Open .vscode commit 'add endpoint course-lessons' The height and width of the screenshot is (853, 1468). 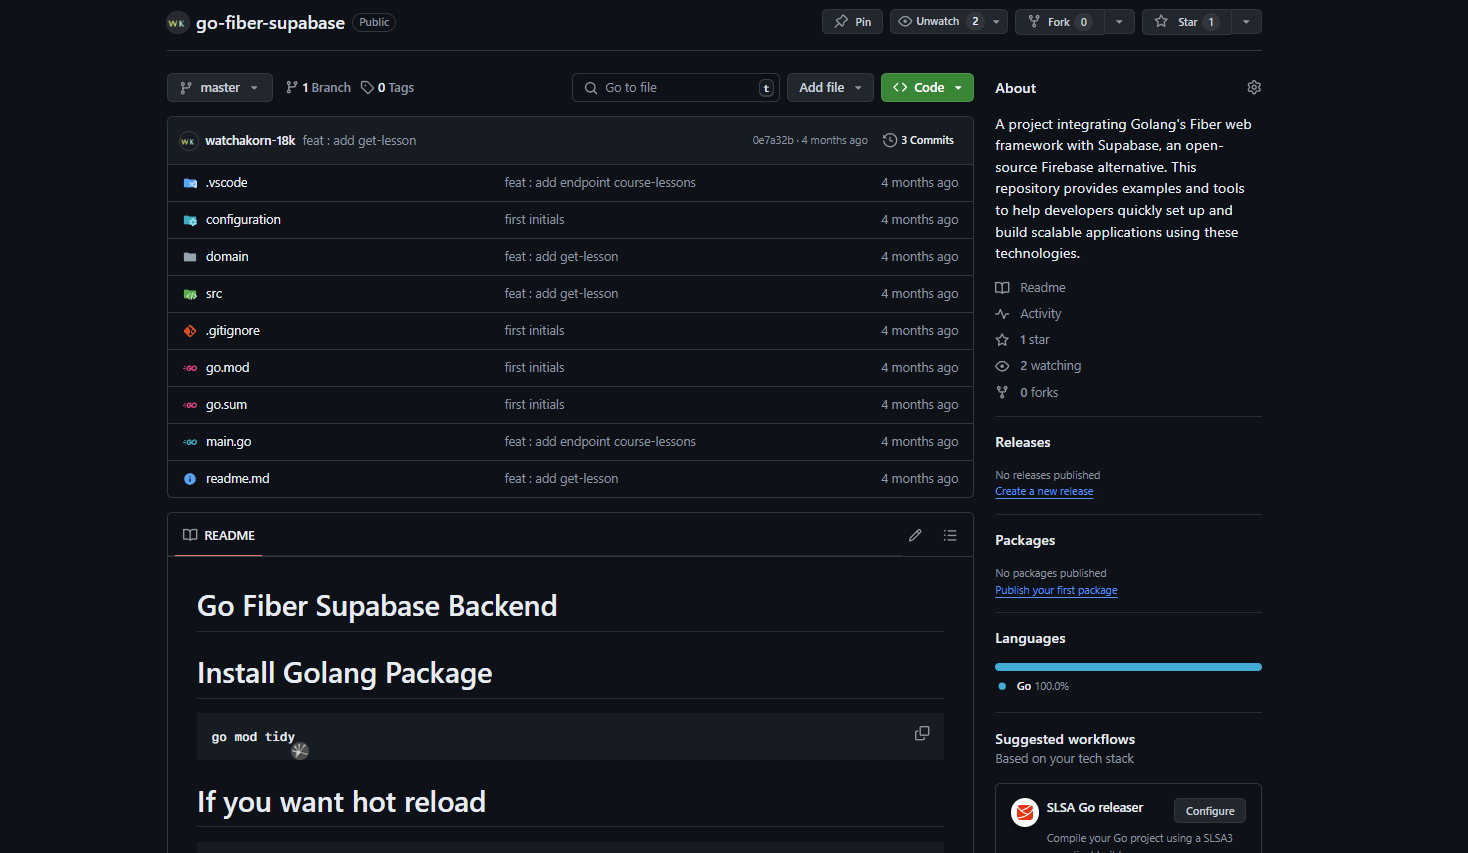click(x=600, y=183)
